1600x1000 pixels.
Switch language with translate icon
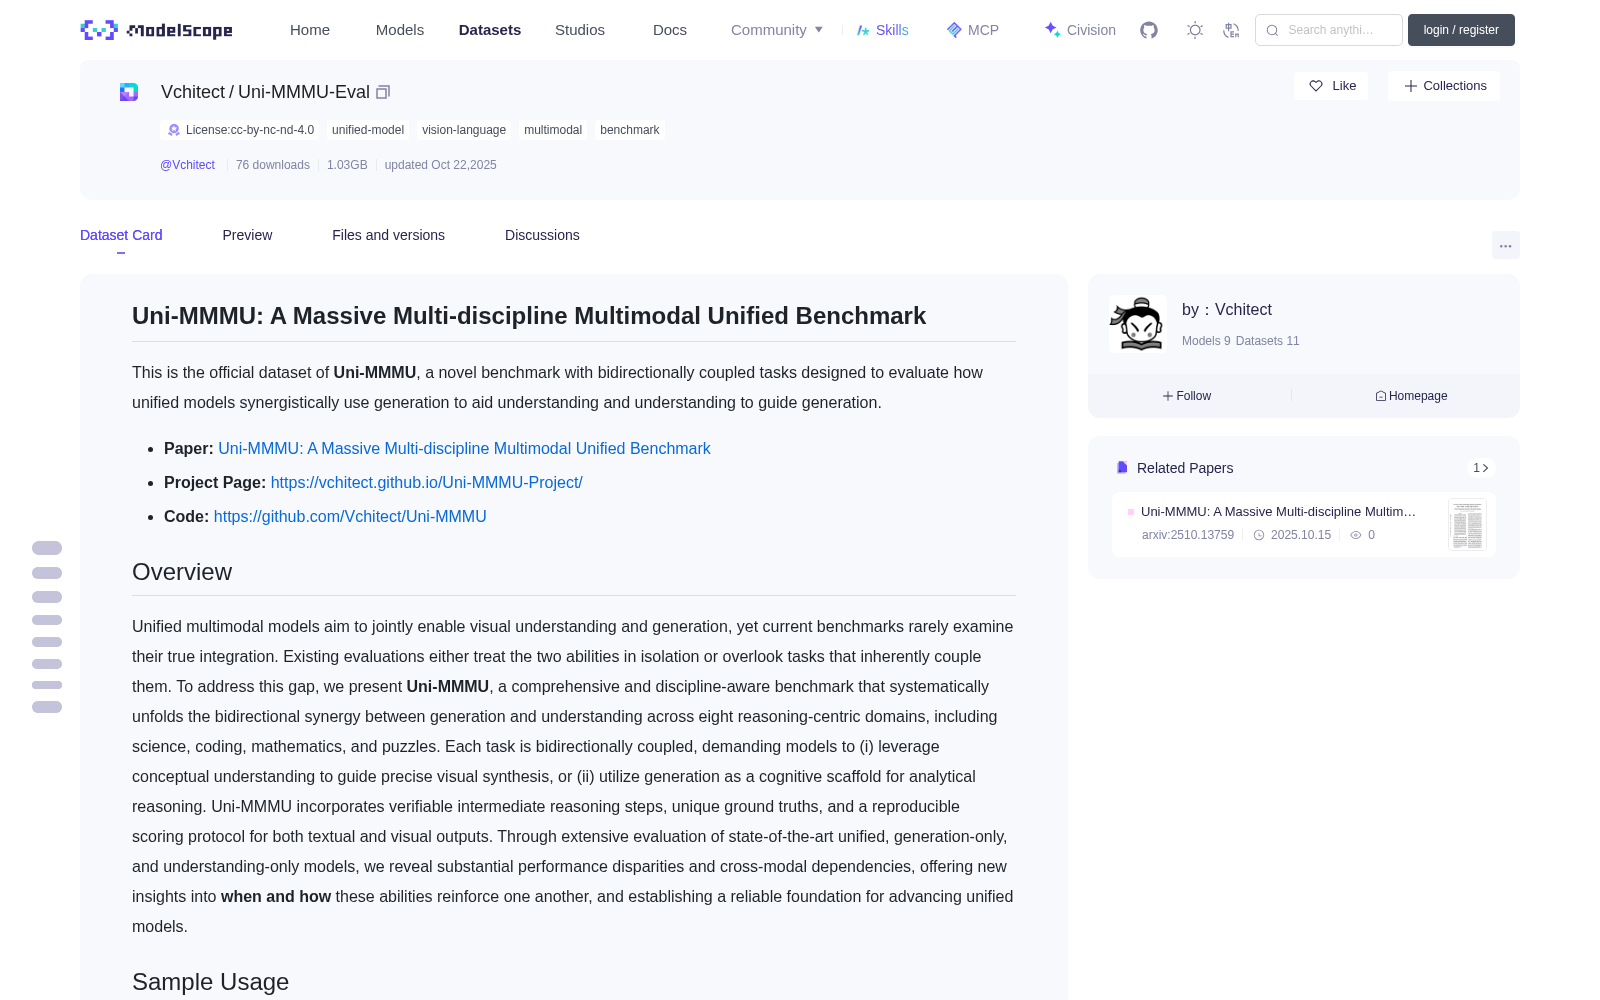tap(1231, 30)
